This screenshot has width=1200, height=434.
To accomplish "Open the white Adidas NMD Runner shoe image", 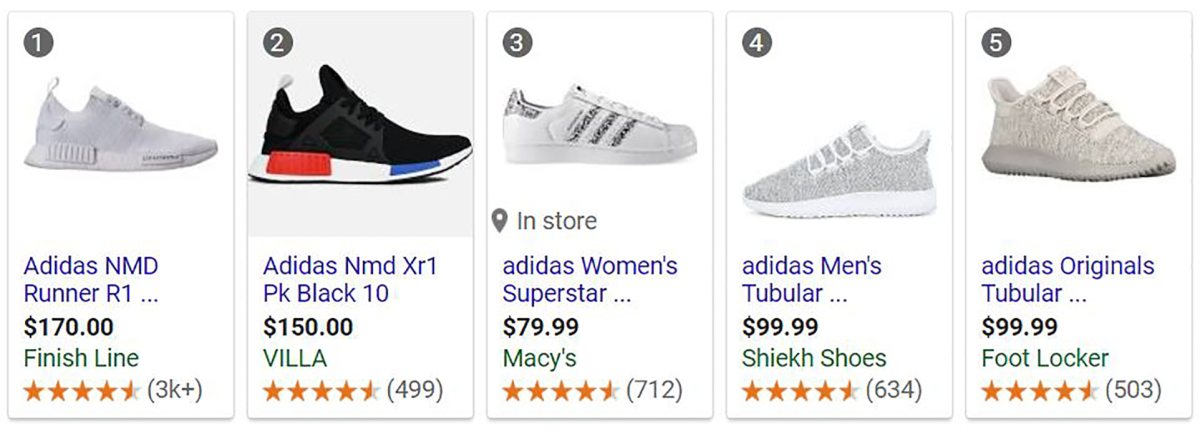I will [x=120, y=130].
